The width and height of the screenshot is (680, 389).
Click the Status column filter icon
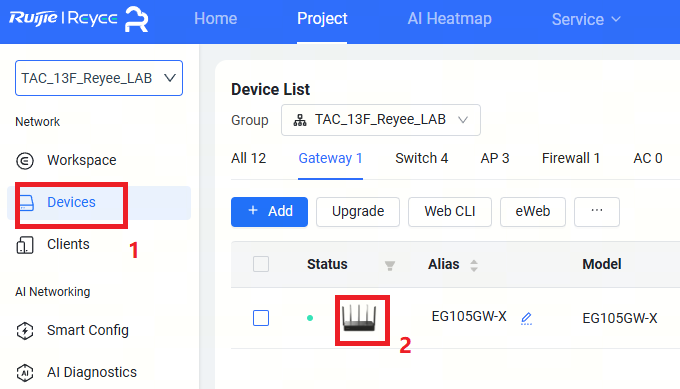[x=389, y=265]
